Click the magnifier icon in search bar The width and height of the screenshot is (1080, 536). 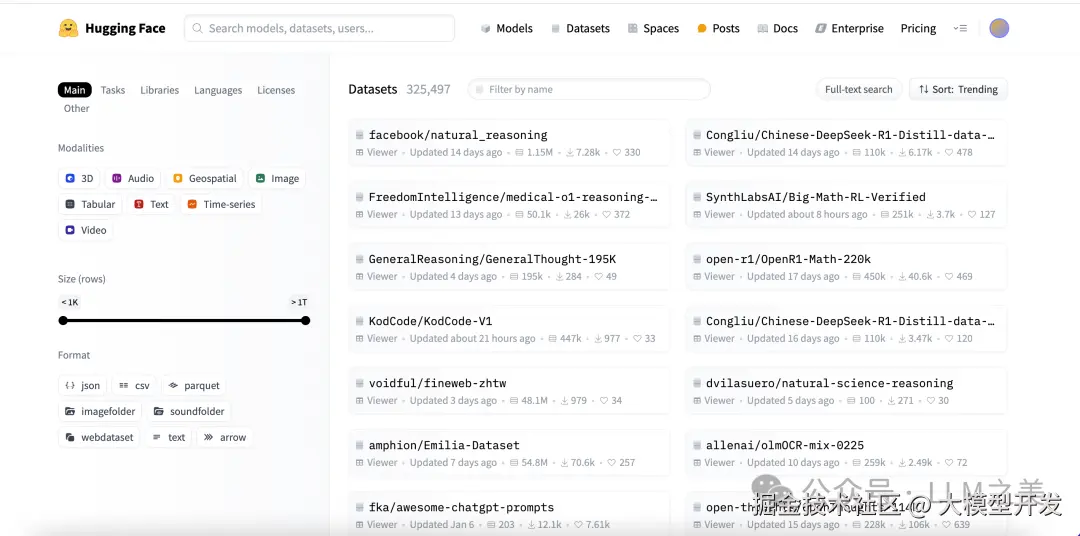[198, 28]
